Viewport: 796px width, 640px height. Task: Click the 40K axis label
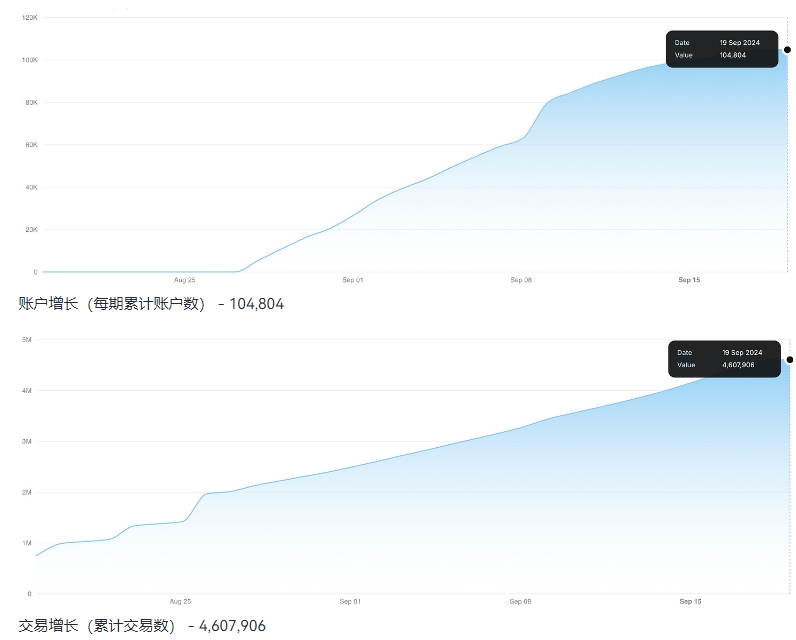31,187
